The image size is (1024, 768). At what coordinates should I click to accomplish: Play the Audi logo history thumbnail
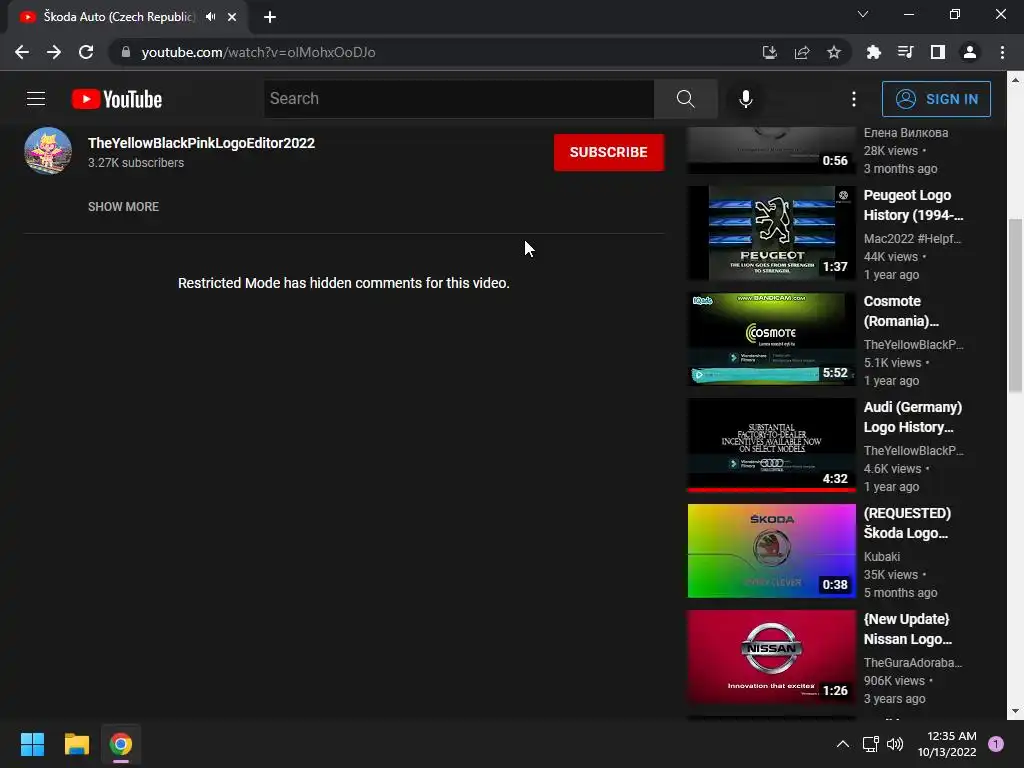coord(771,445)
